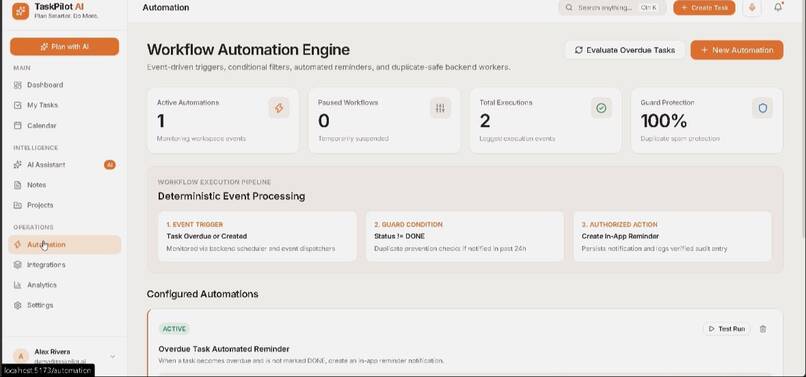
Task: Click the Ctrl K shortcut badge
Action: click(x=648, y=8)
